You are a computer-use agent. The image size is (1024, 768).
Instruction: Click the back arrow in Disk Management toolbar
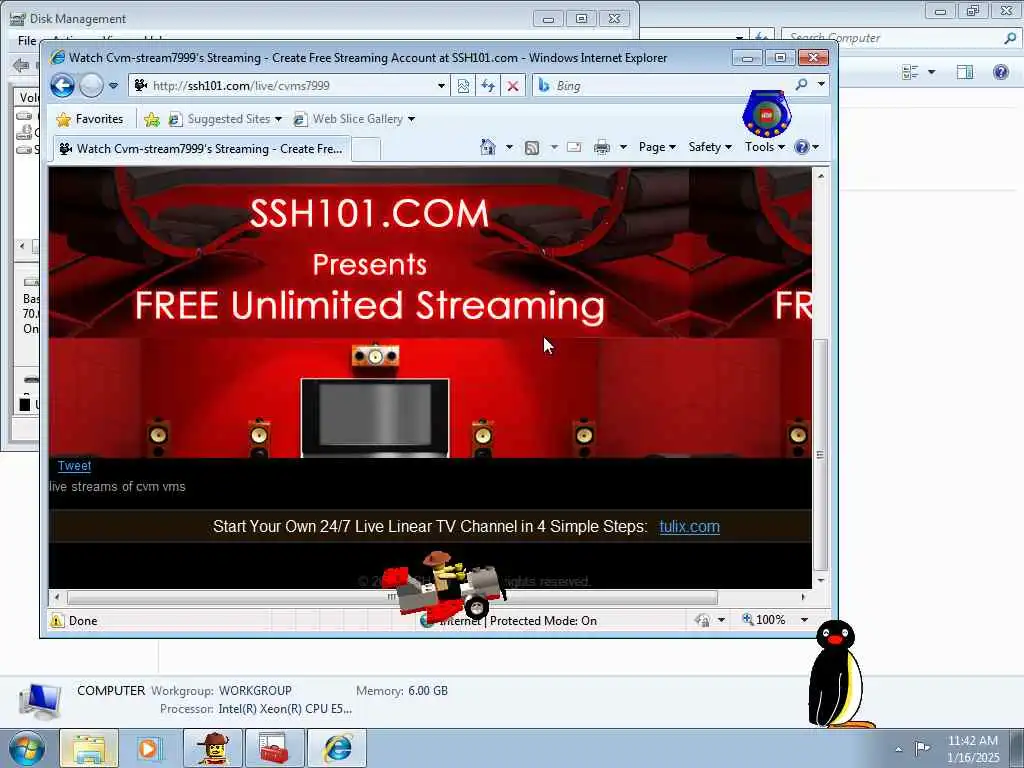point(21,65)
